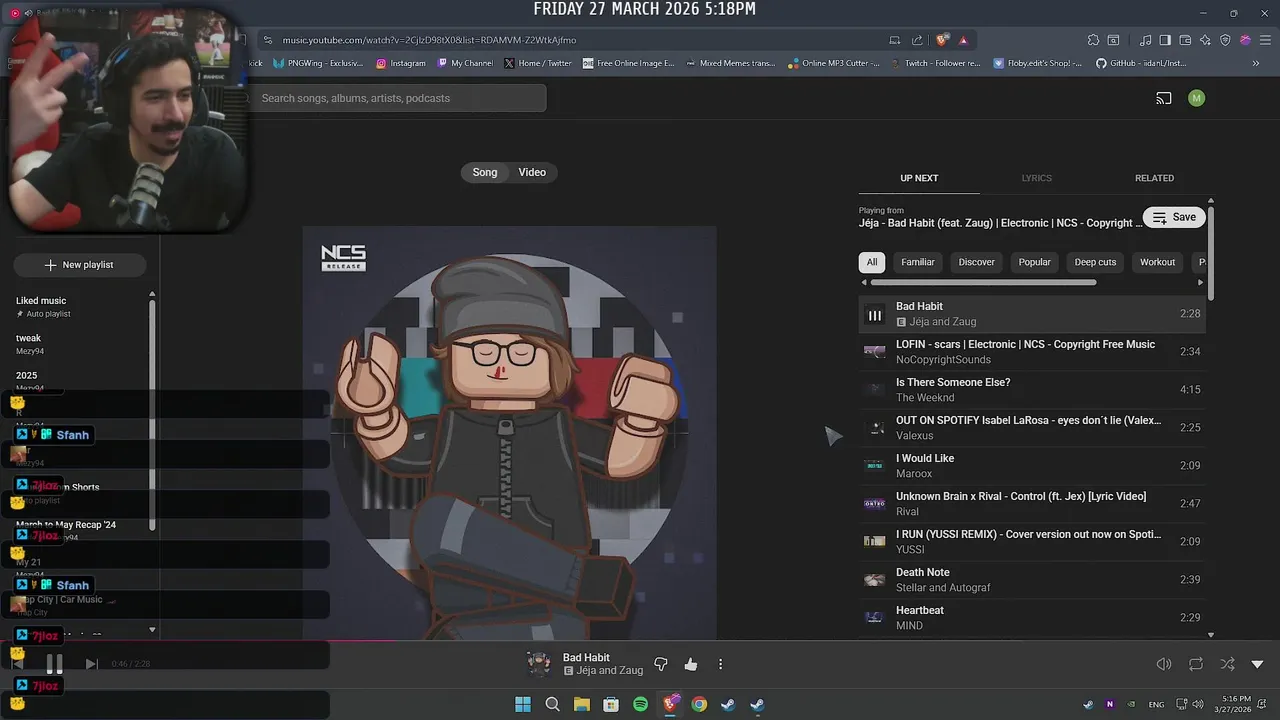The height and width of the screenshot is (720, 1280).
Task: Select the Deep cuts filter chip
Action: pyautogui.click(x=1095, y=262)
